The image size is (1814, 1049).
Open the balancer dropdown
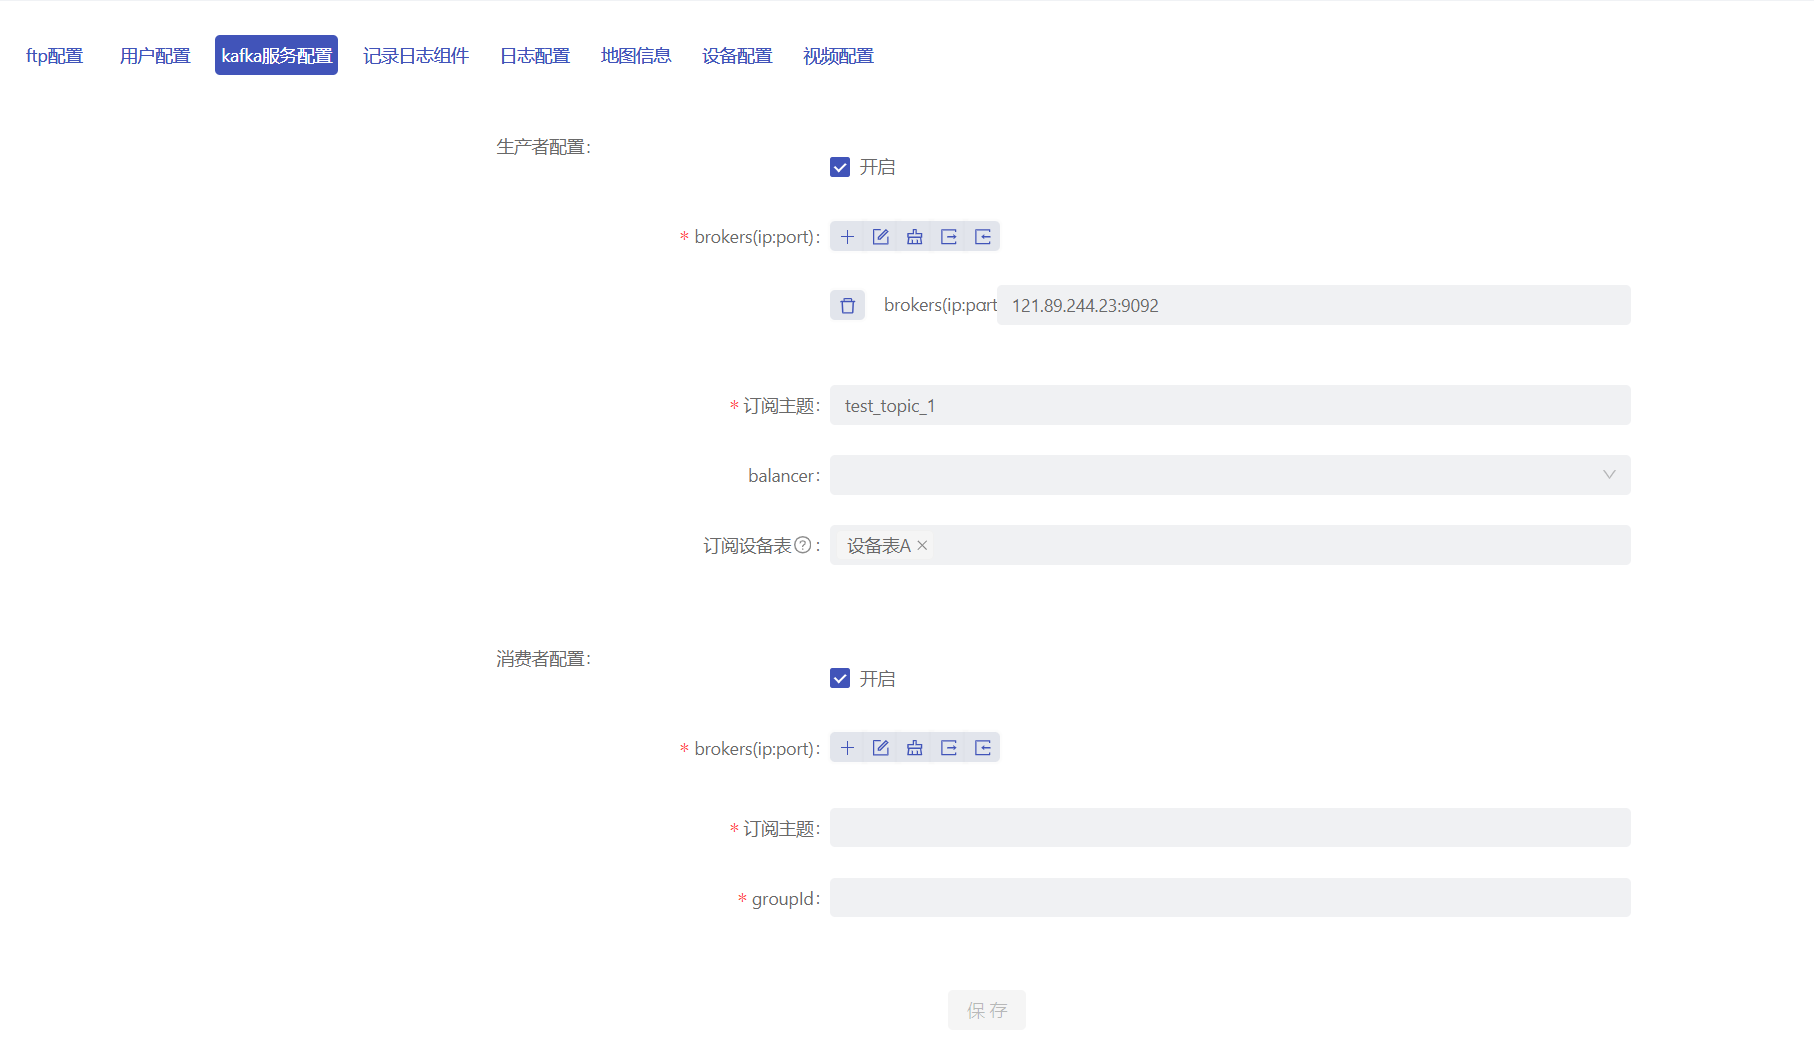[x=1230, y=475]
